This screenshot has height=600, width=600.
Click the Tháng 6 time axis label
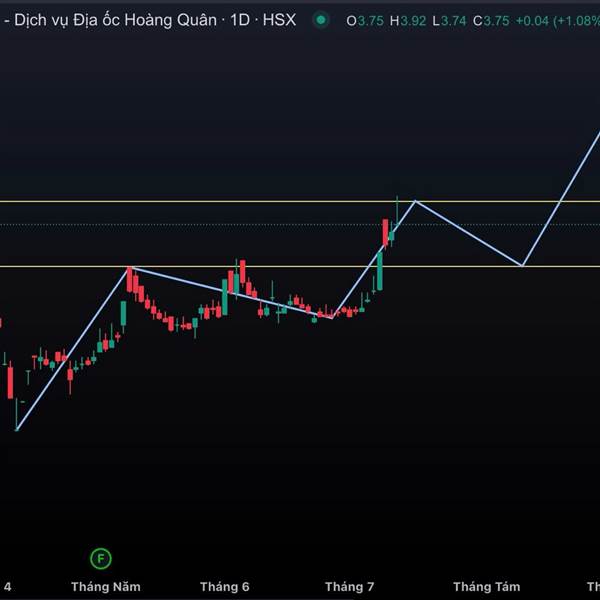pyautogui.click(x=225, y=587)
